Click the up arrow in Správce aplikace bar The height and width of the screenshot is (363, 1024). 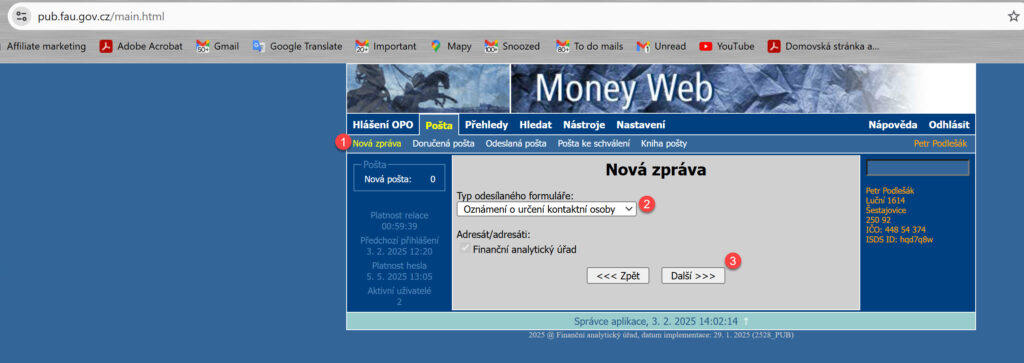coord(746,321)
